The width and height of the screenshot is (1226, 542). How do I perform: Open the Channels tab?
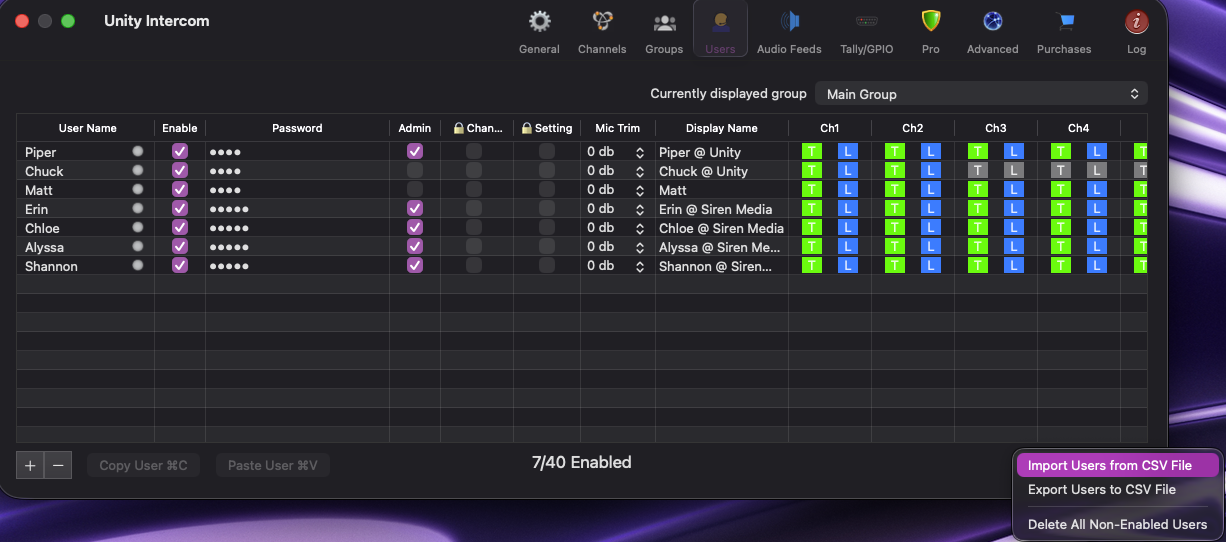pyautogui.click(x=602, y=31)
